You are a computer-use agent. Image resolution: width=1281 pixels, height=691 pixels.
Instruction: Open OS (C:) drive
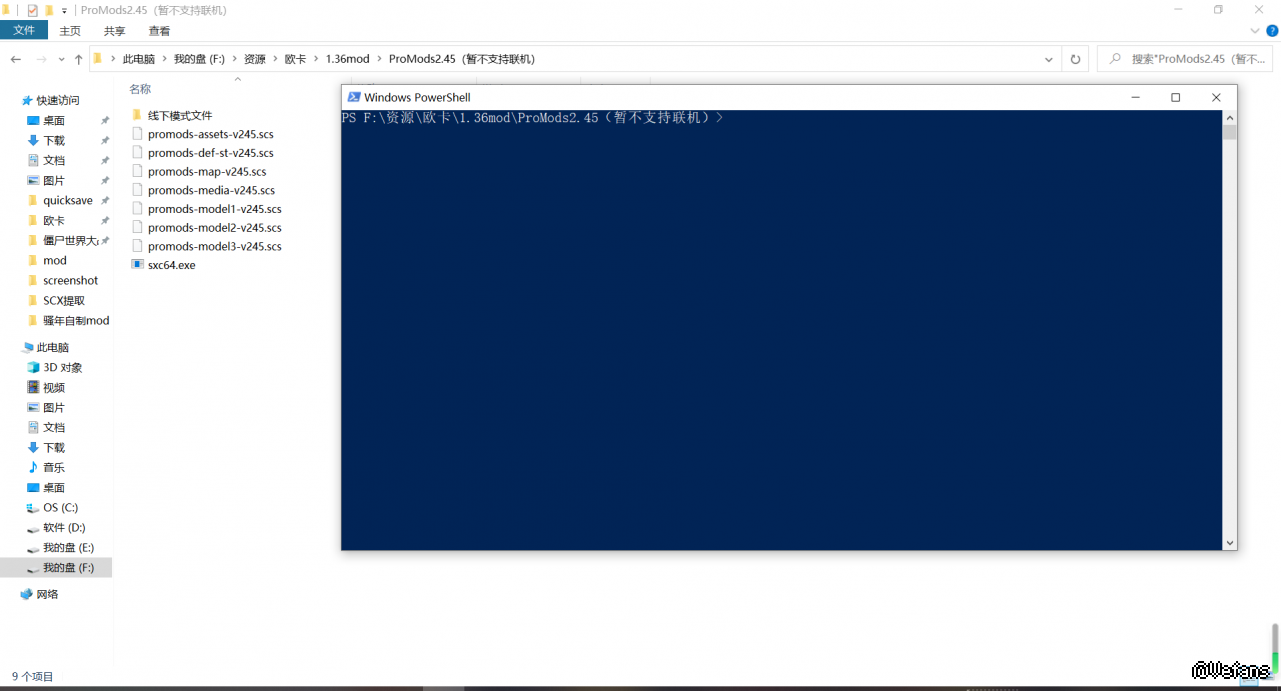(60, 507)
